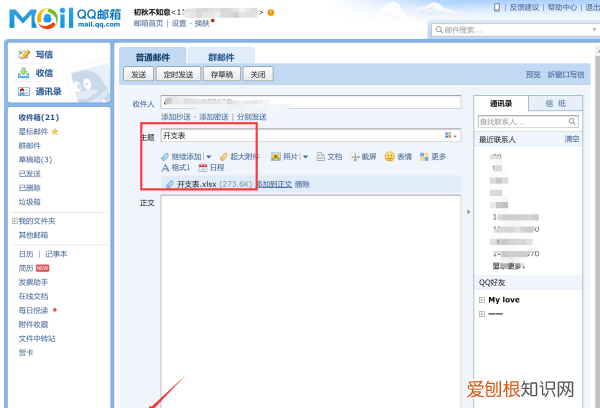Screen dimensions: 600x408
Task: Click the star next to 星标邮件
Action: pos(55,132)
